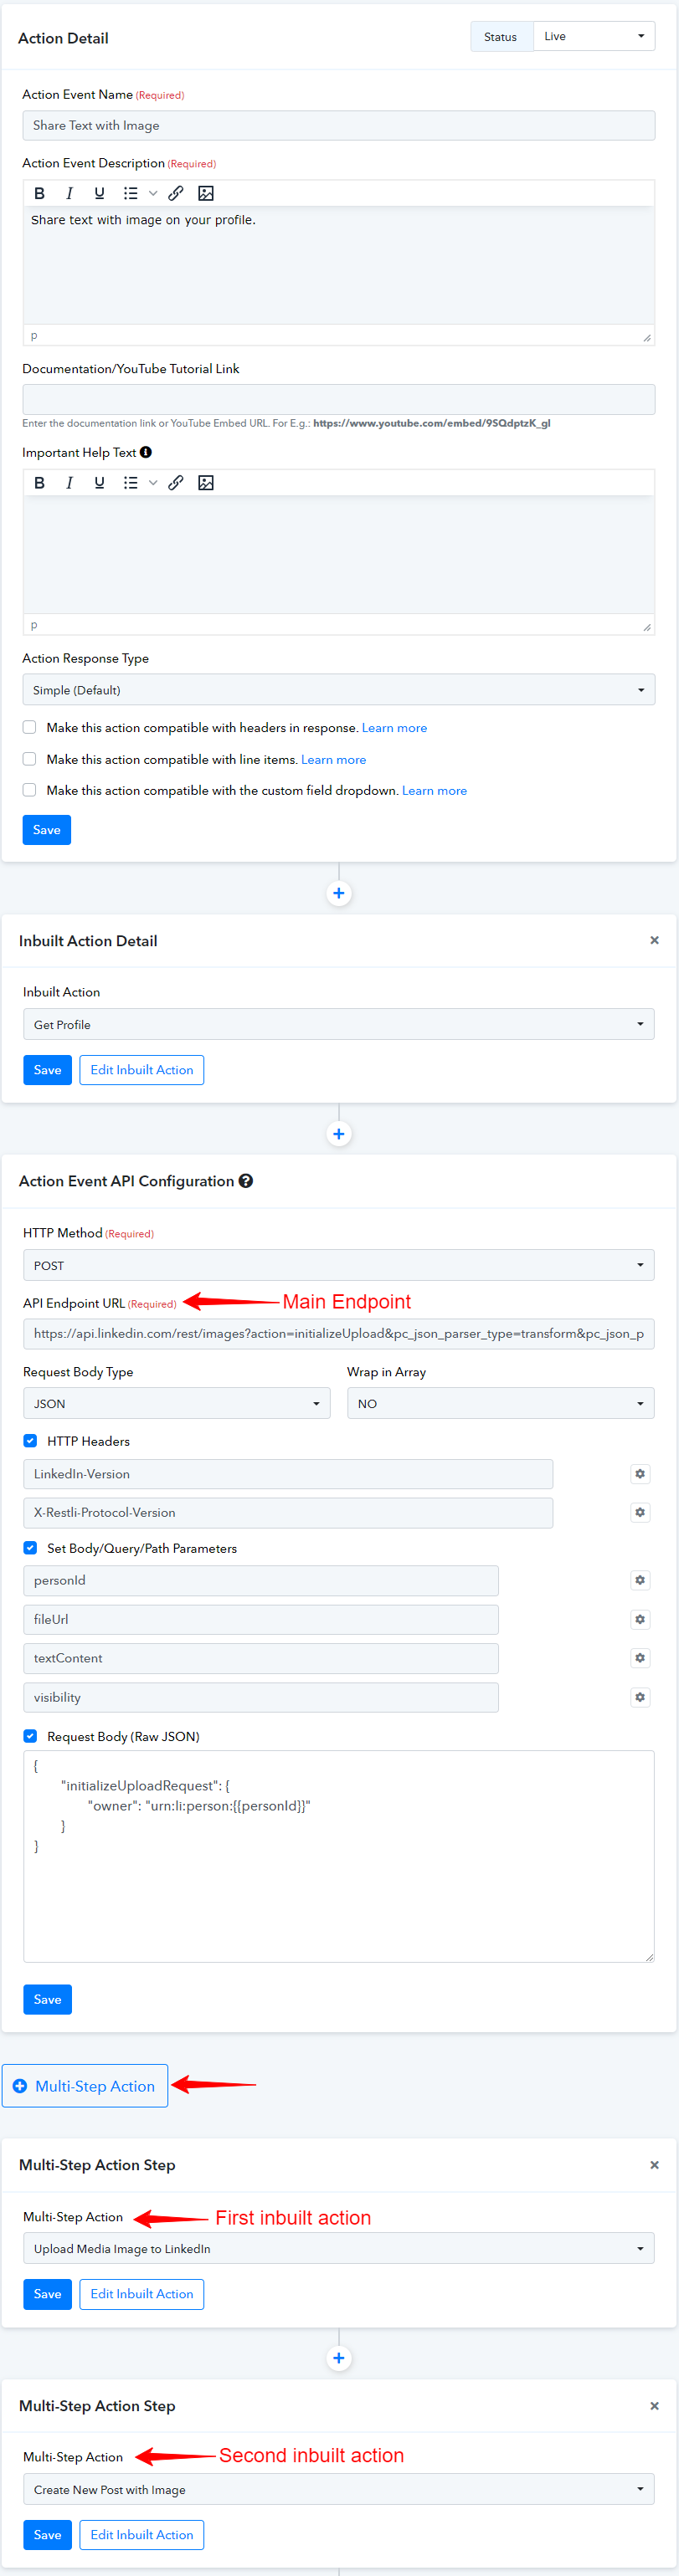Uncheck the HTTP Headers checkbox
679x2576 pixels.
coord(30,1441)
